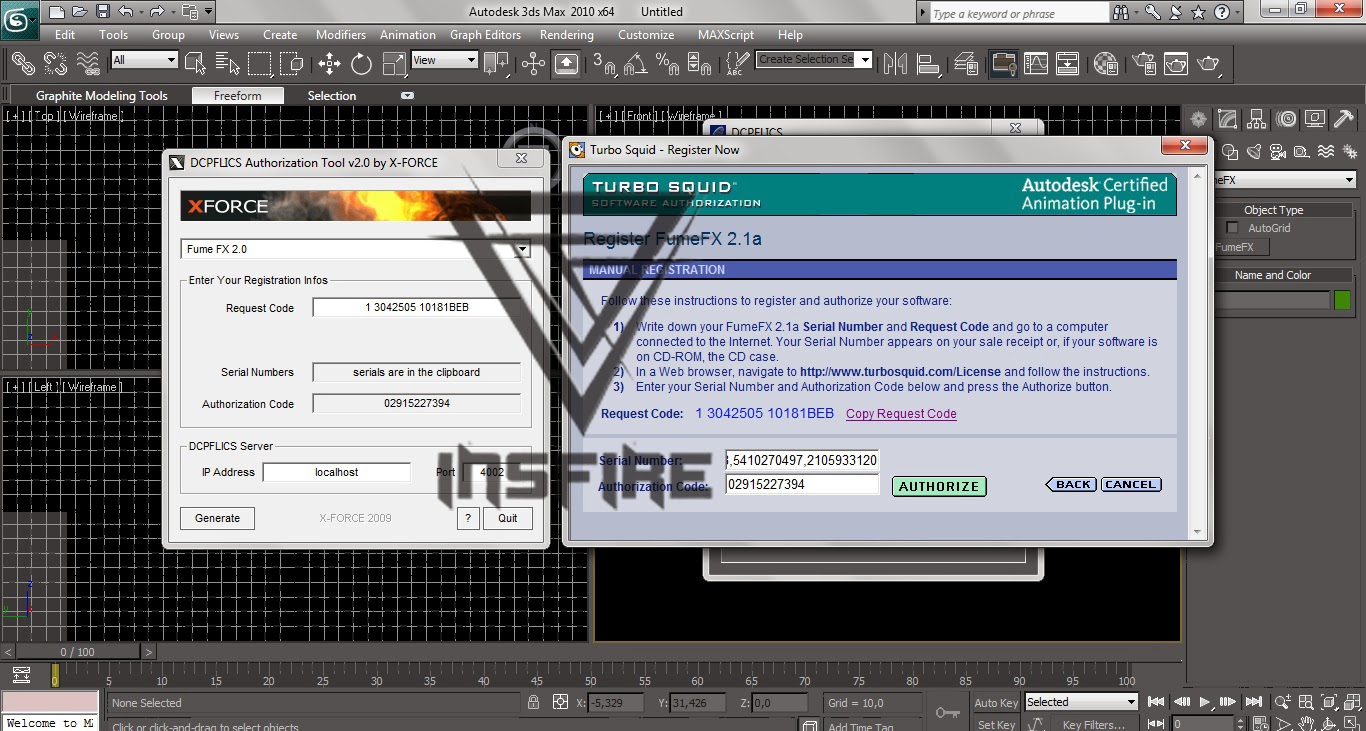Click the Serial Number input field
This screenshot has width=1366, height=731.
pos(802,461)
